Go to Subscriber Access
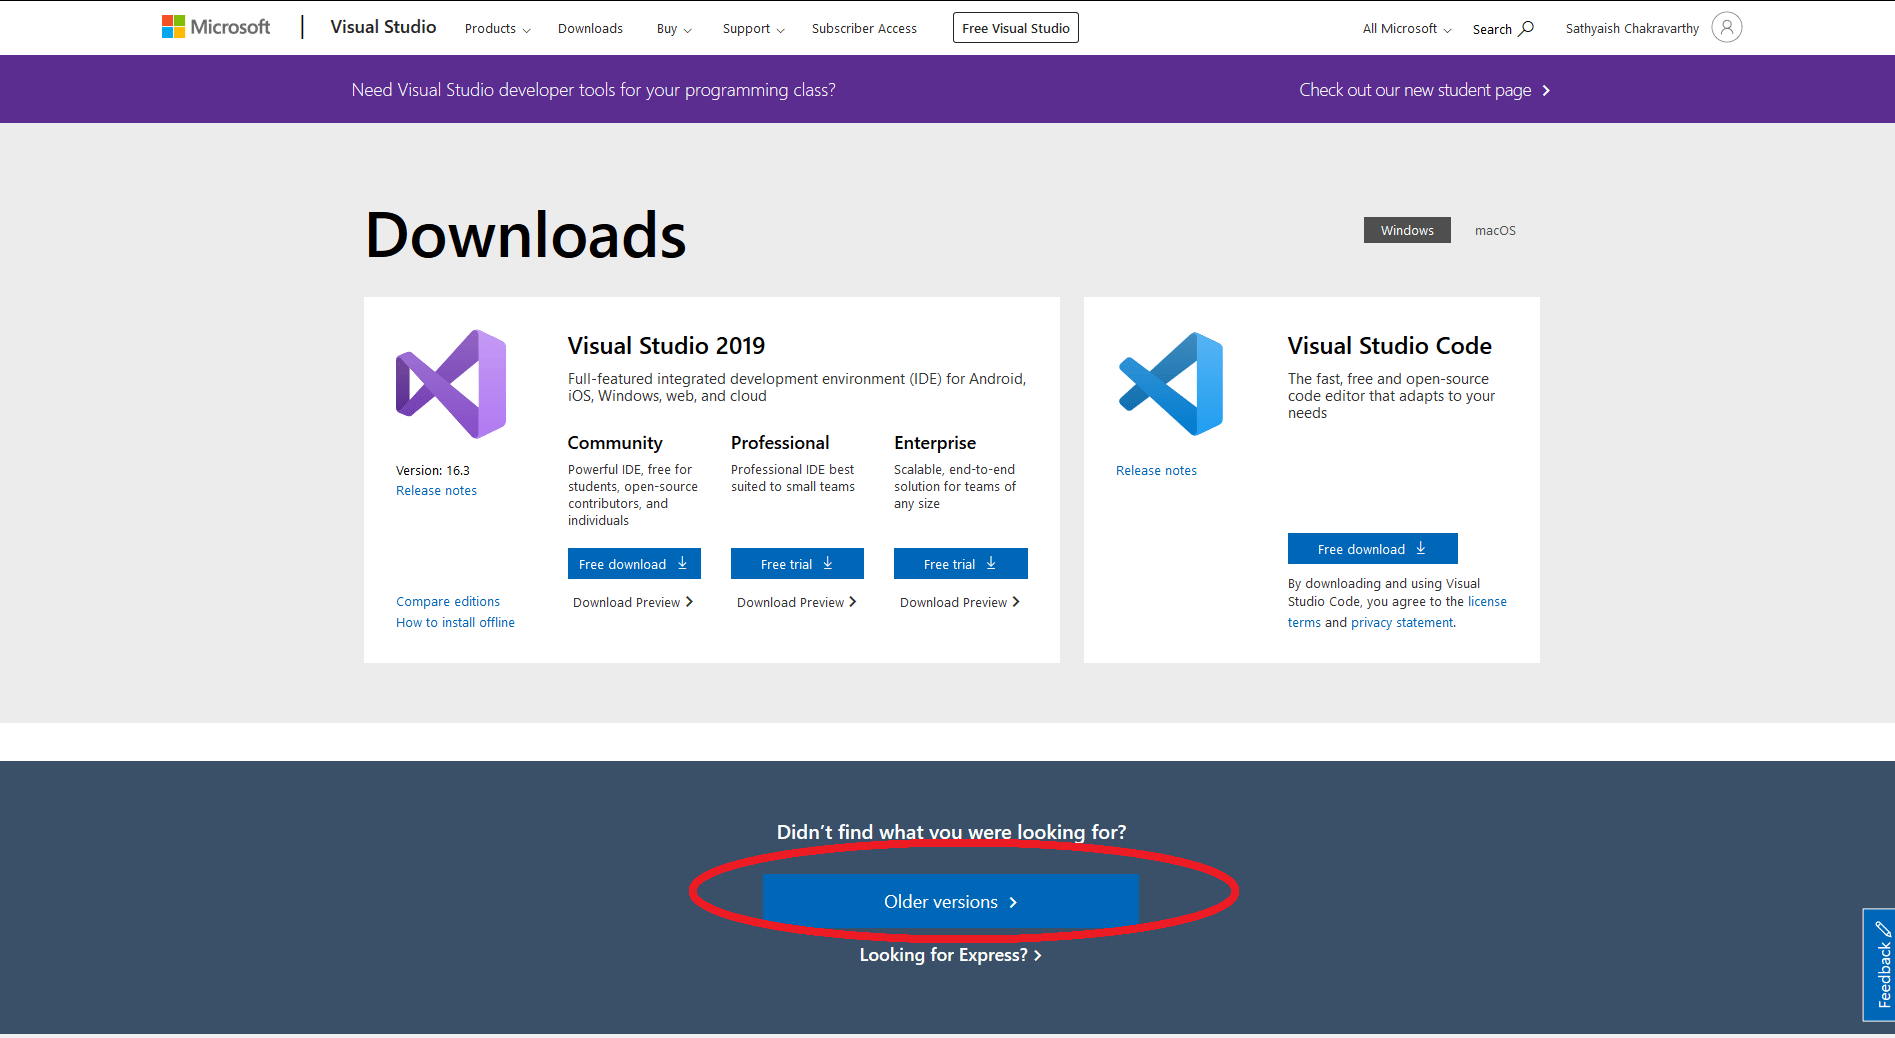The height and width of the screenshot is (1038, 1895). (x=863, y=28)
